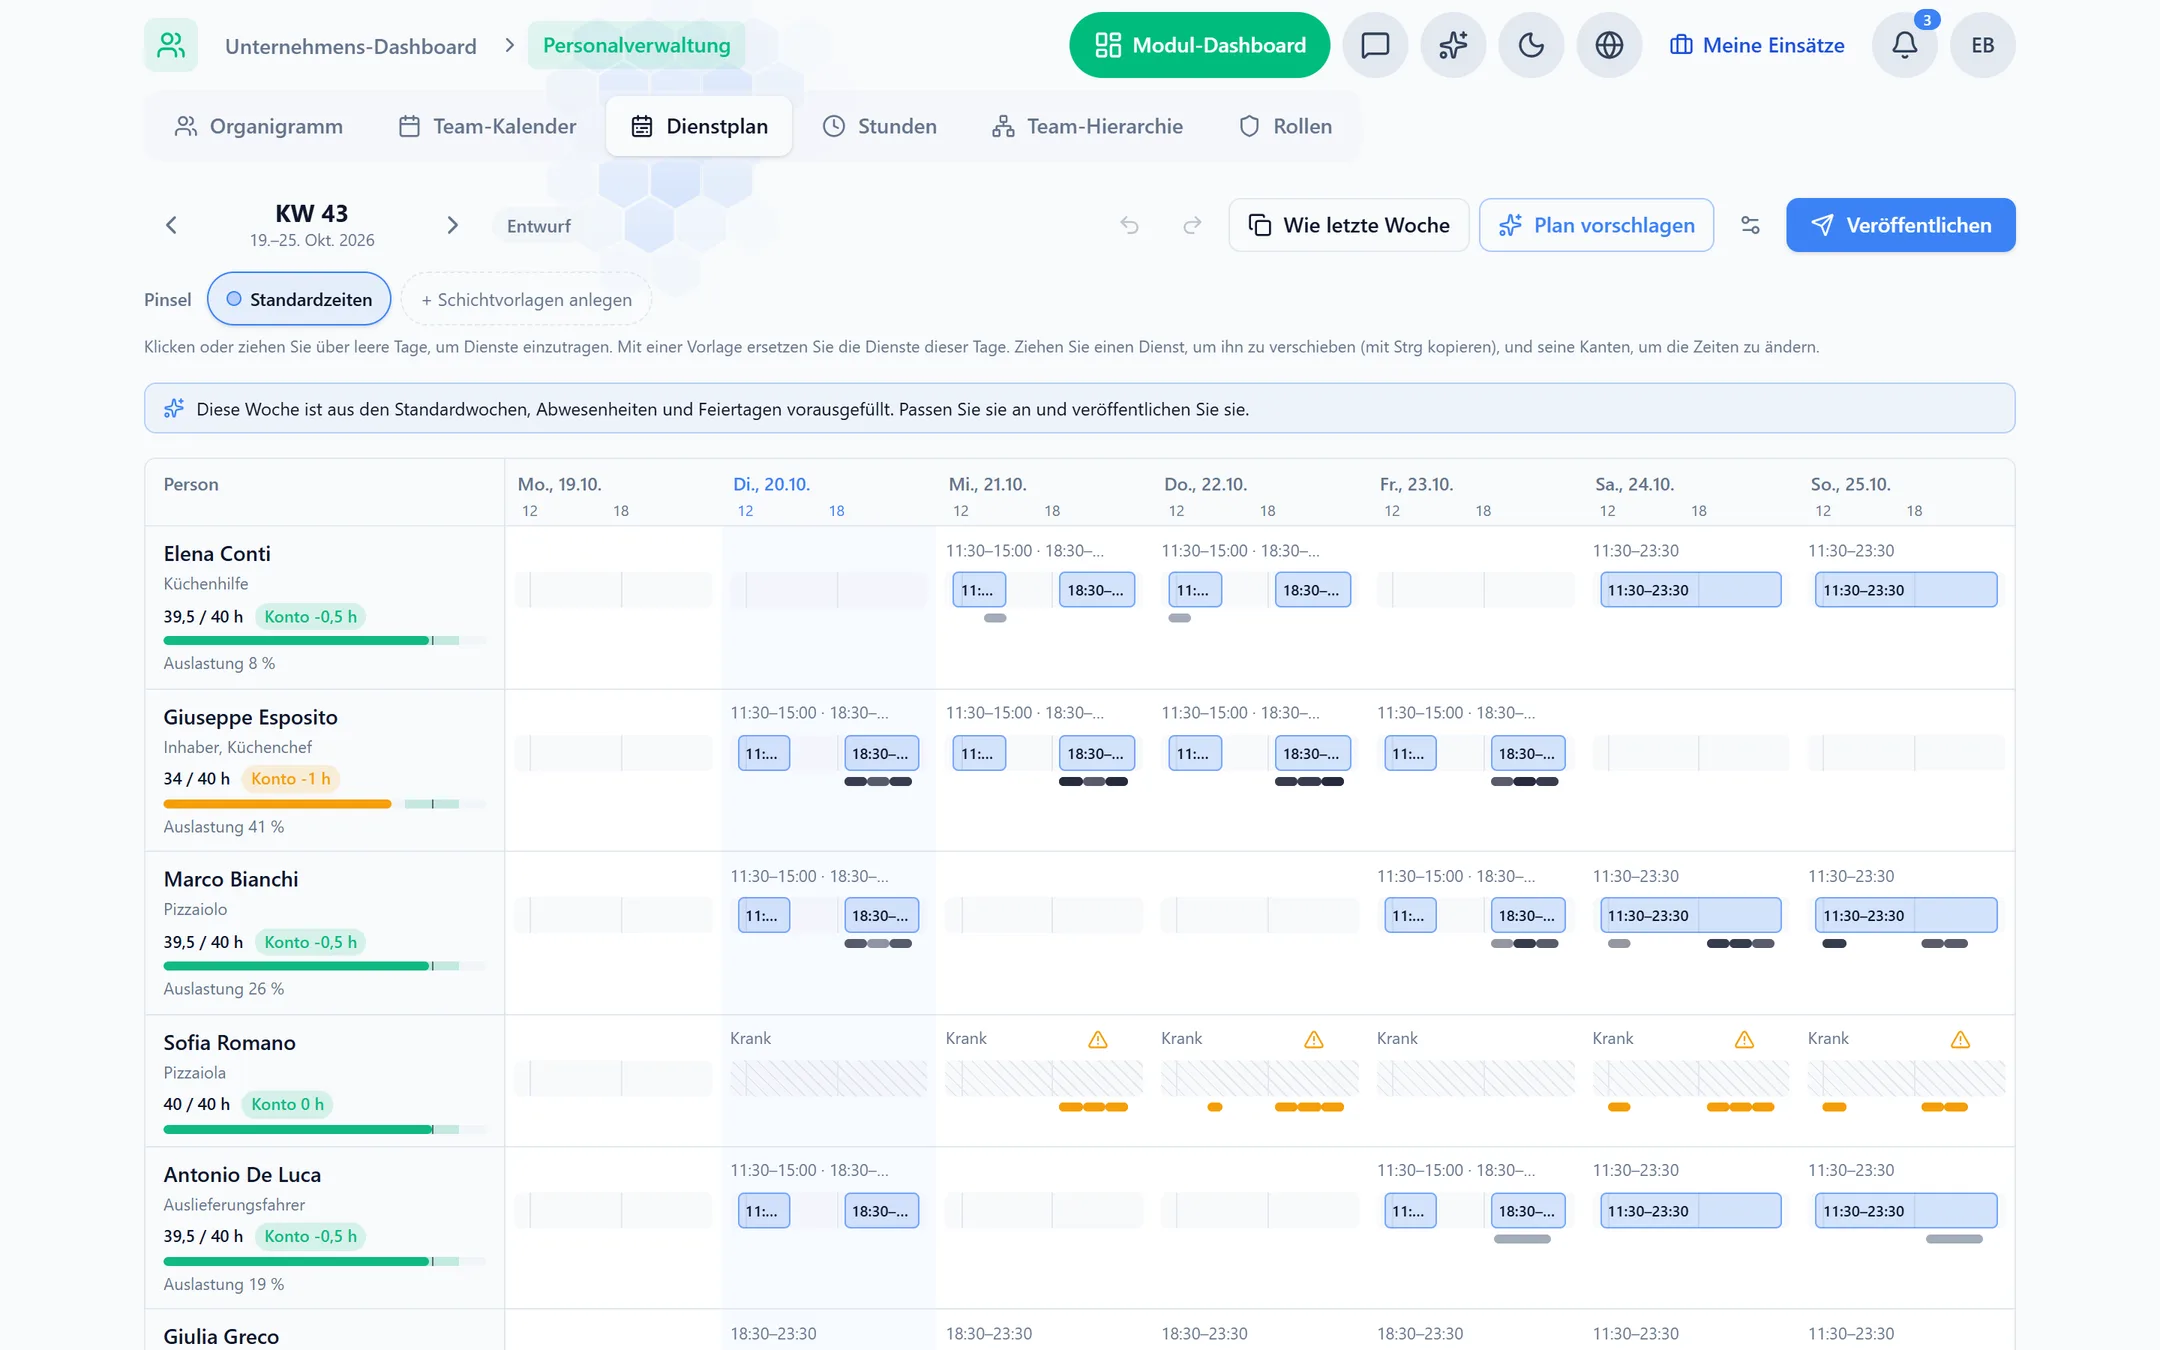Click Konto -1 h badge for Giuseppe
The height and width of the screenshot is (1350, 2160).
[x=291, y=779]
